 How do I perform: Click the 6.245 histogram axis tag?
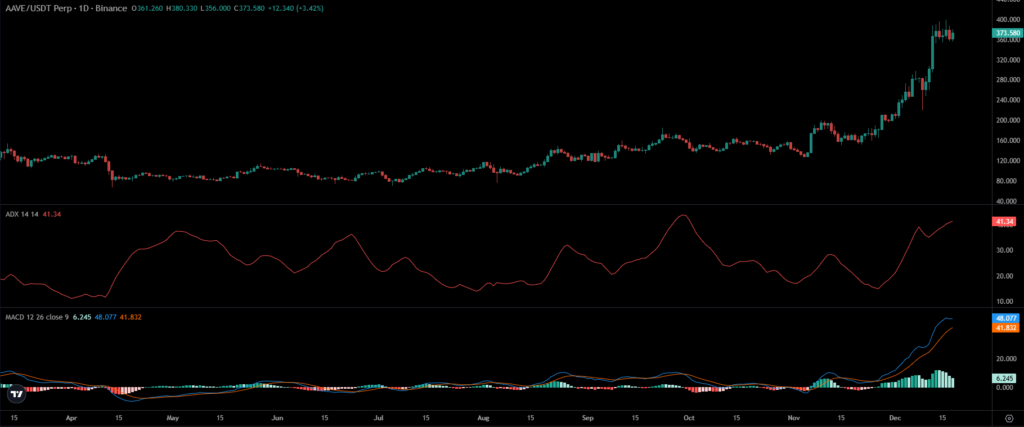1004,378
